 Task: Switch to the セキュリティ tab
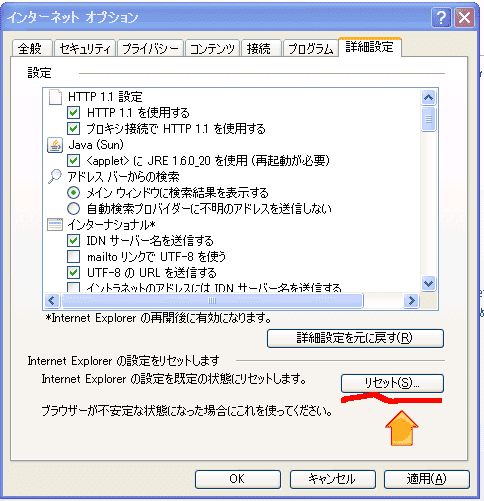tap(85, 49)
